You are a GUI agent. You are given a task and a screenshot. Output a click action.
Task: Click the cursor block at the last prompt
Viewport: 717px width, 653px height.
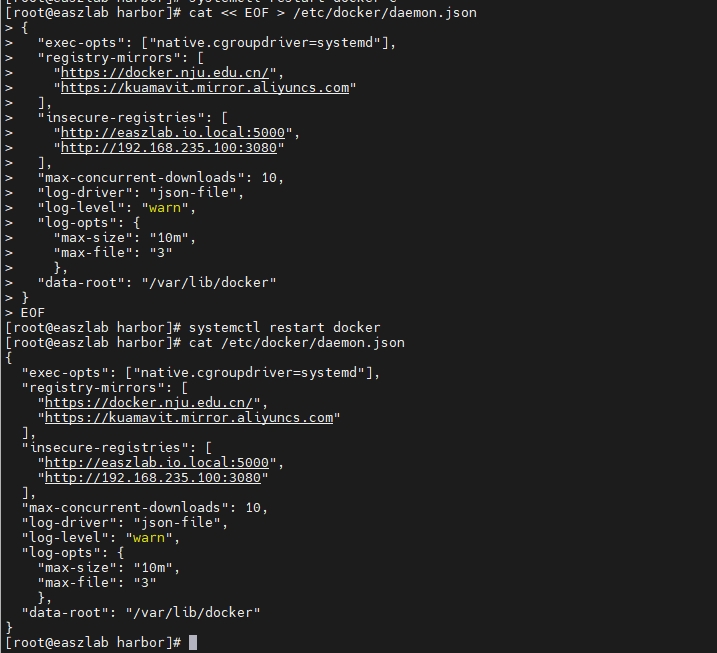(193, 642)
